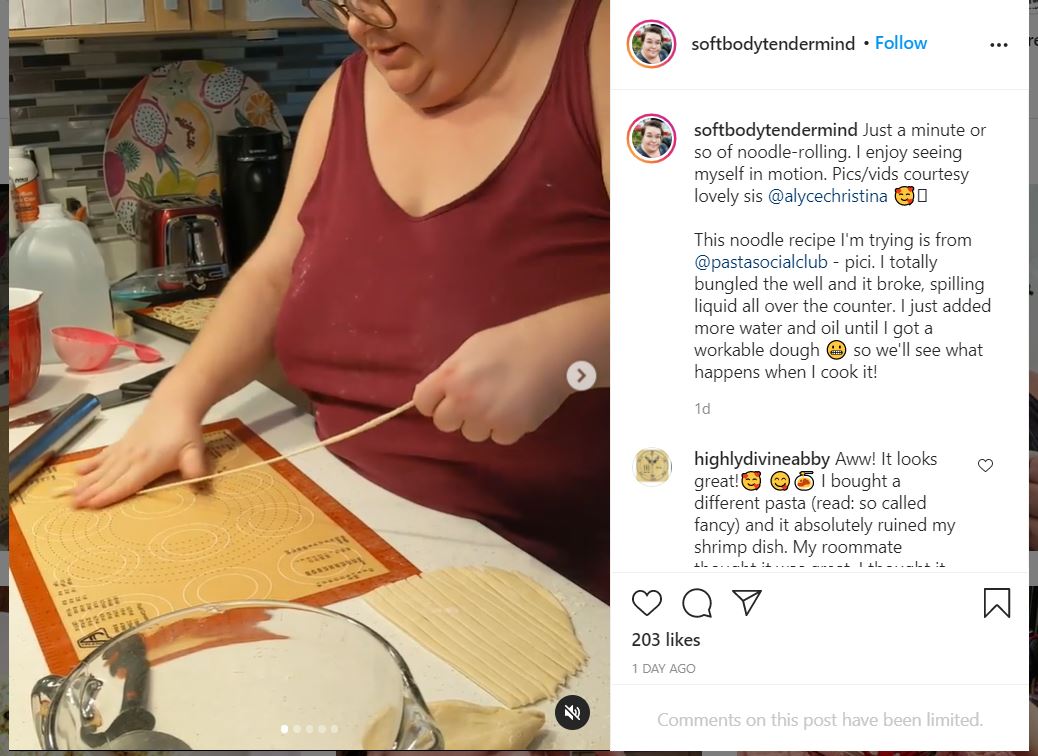
Task: Like highlydivineabby's comment heart
Action: [985, 465]
